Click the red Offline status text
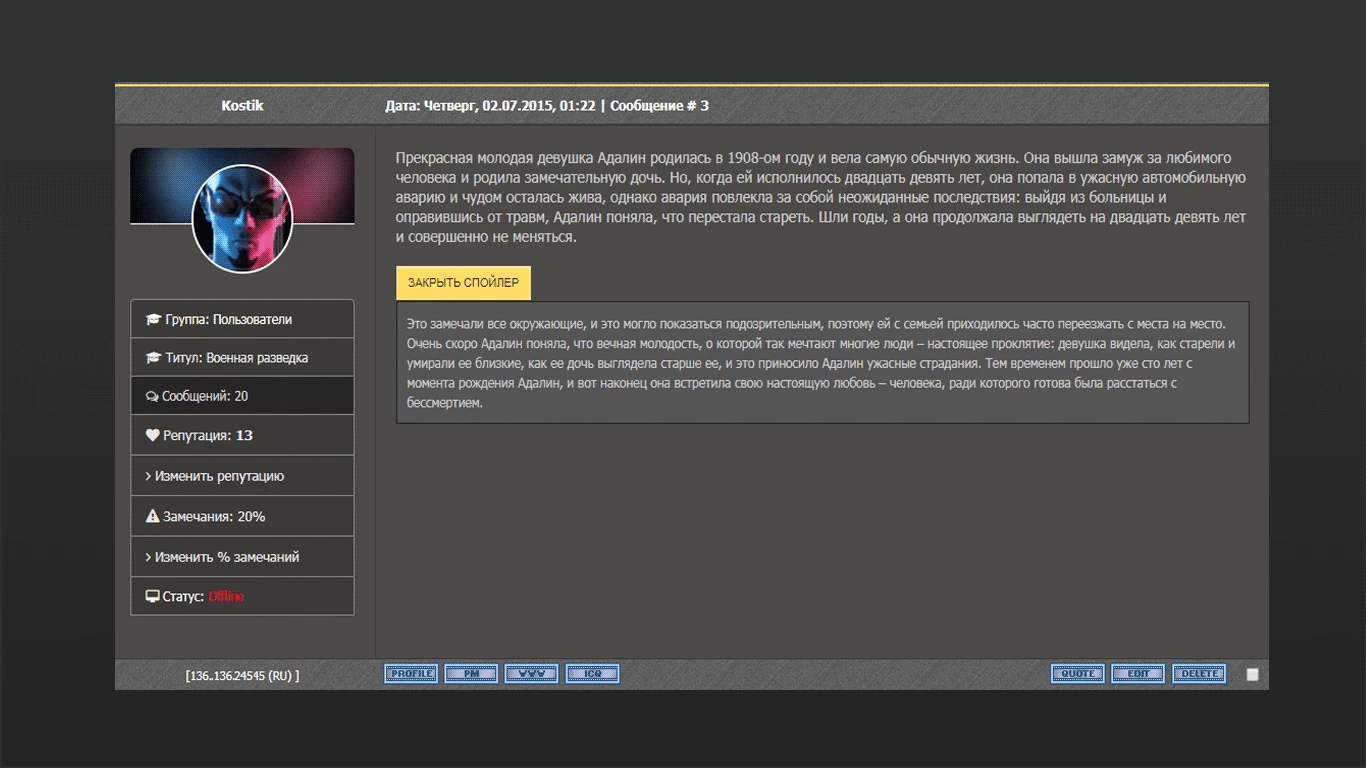 pyautogui.click(x=226, y=597)
